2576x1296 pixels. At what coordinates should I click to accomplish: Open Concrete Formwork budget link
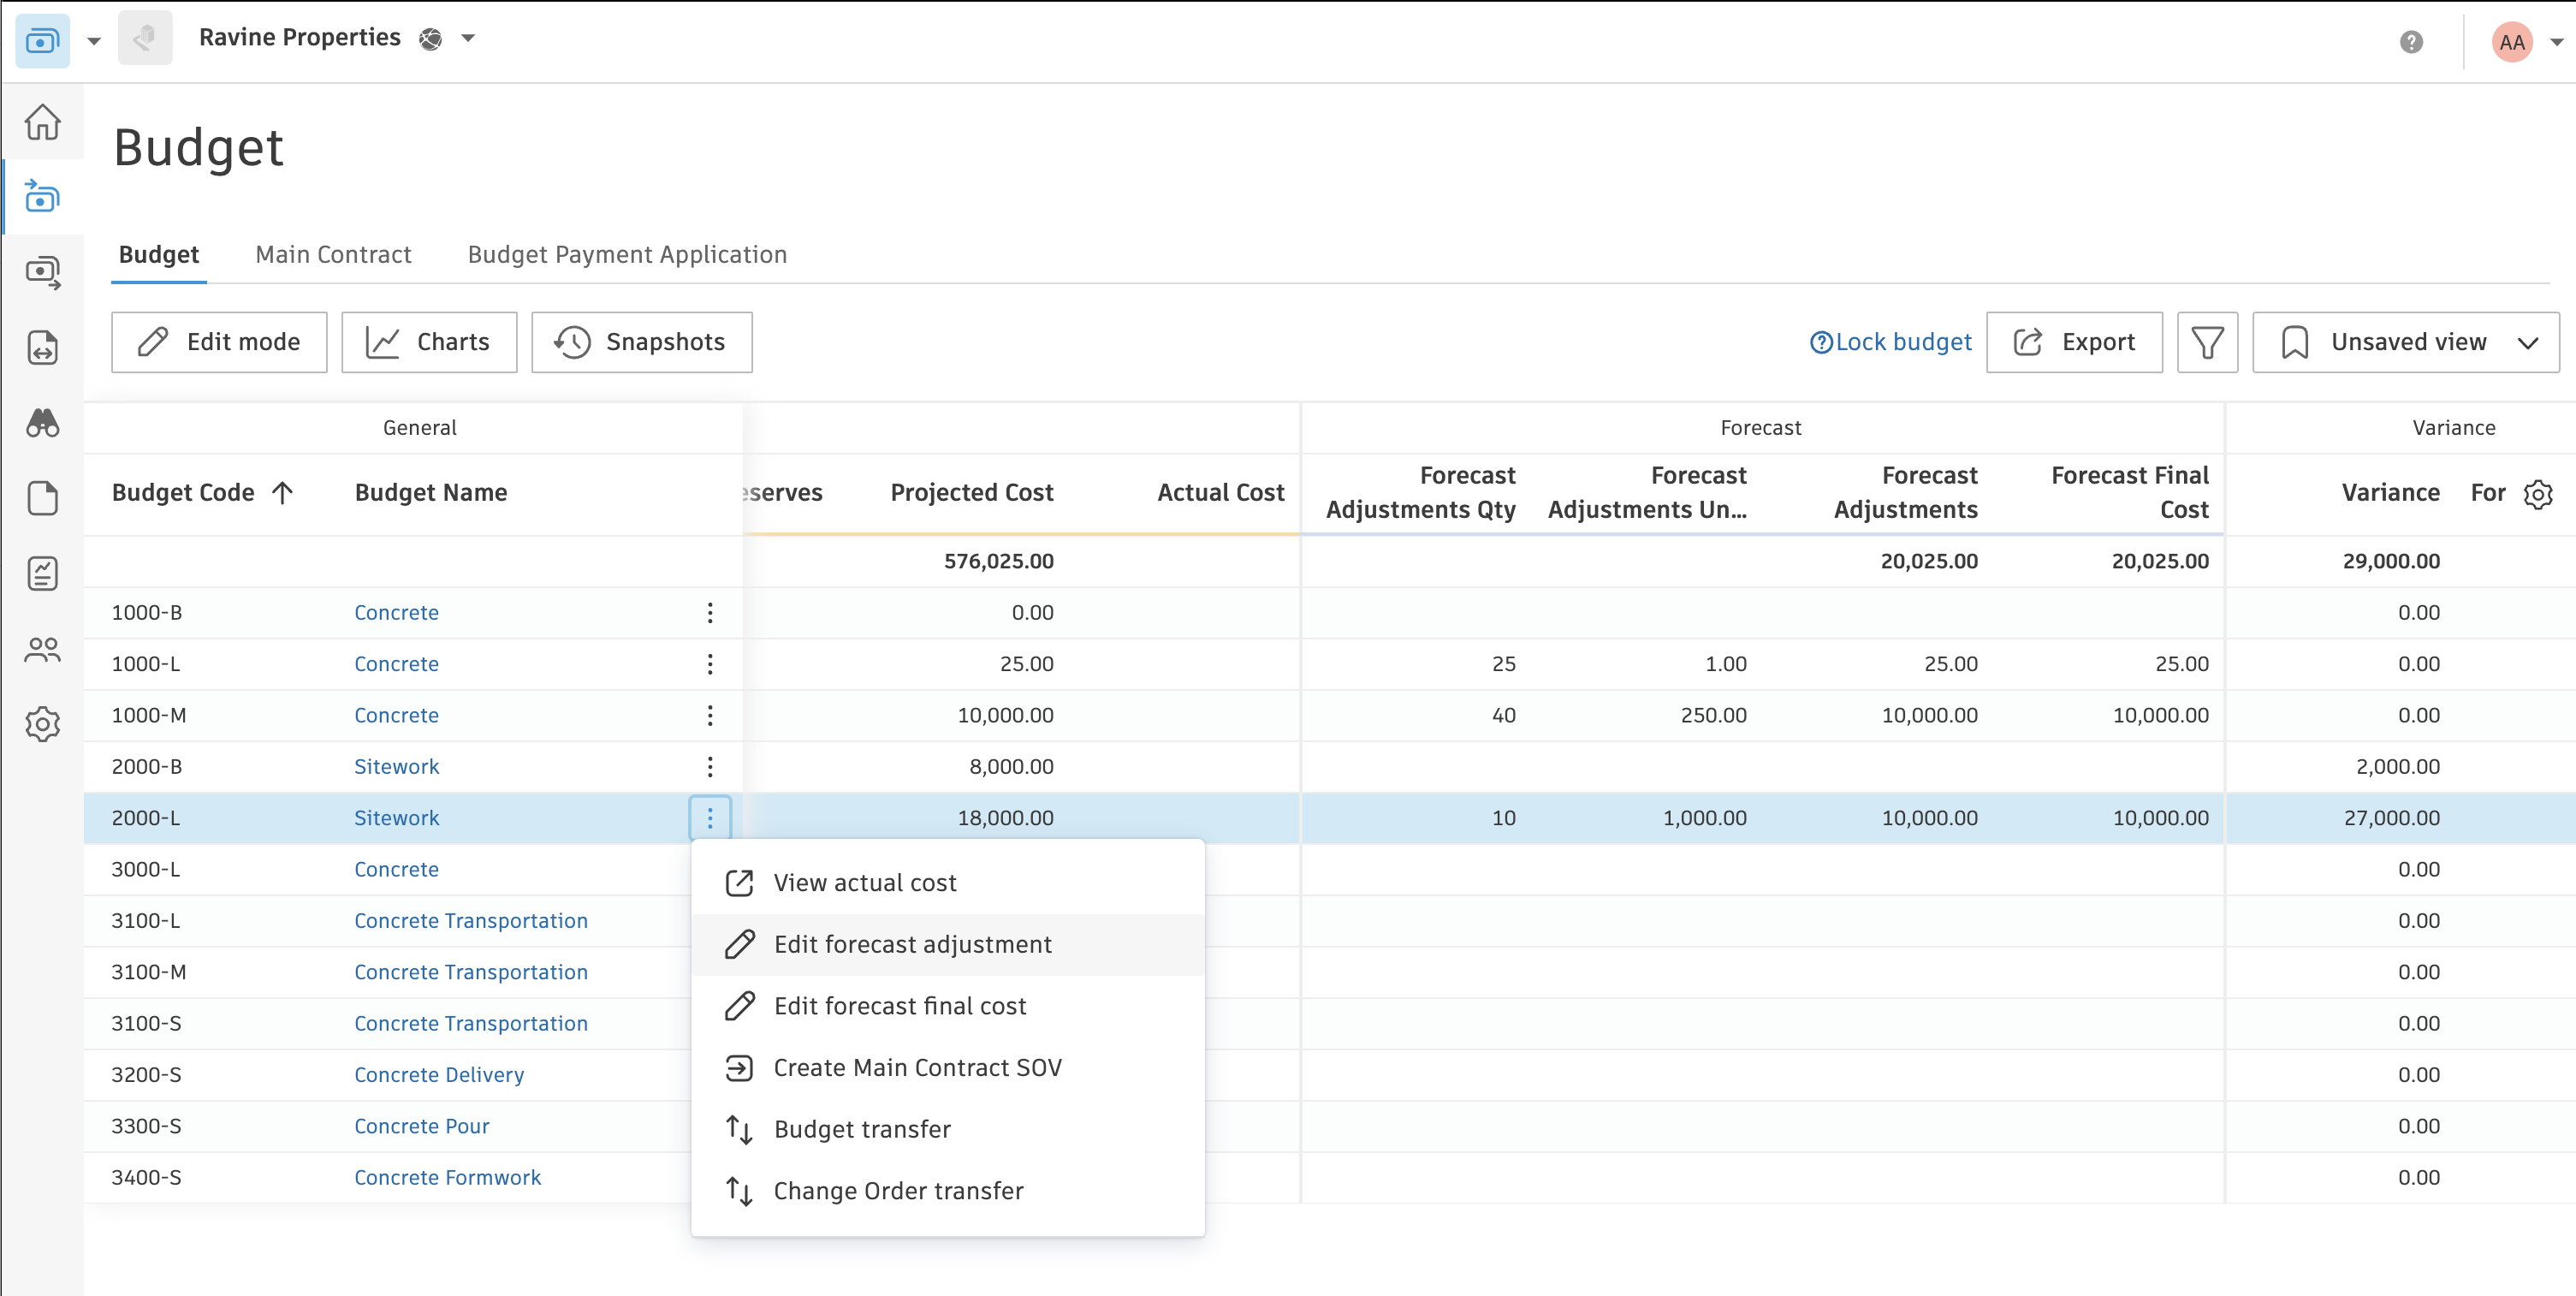[447, 1177]
